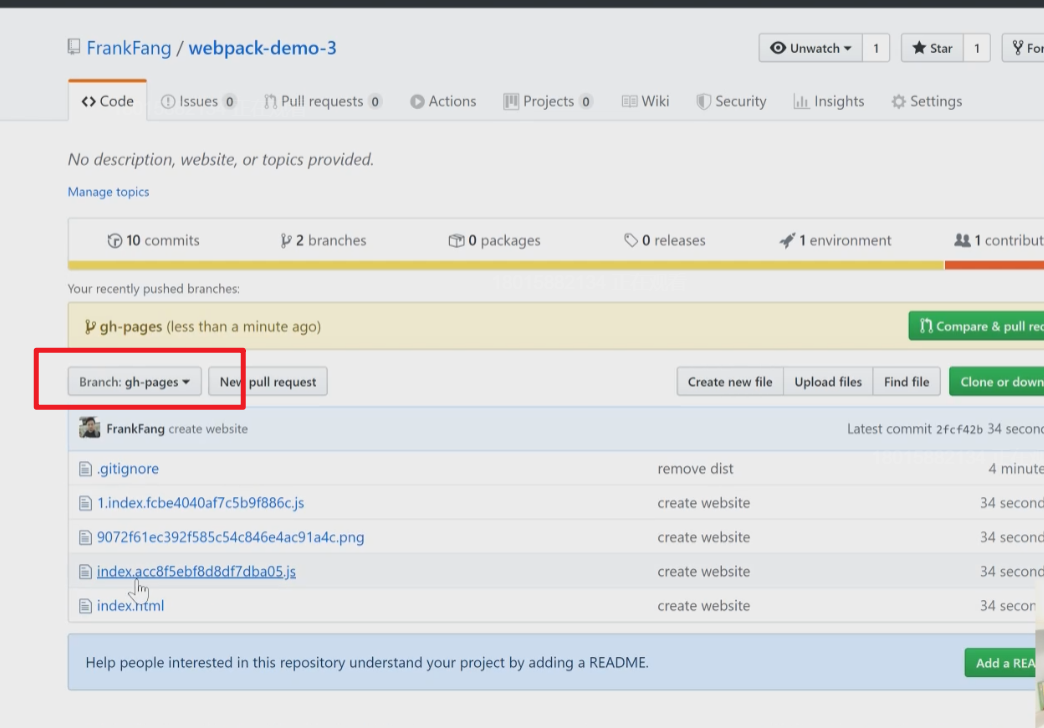
Task: Click the contributors people icon
Action: (x=962, y=240)
